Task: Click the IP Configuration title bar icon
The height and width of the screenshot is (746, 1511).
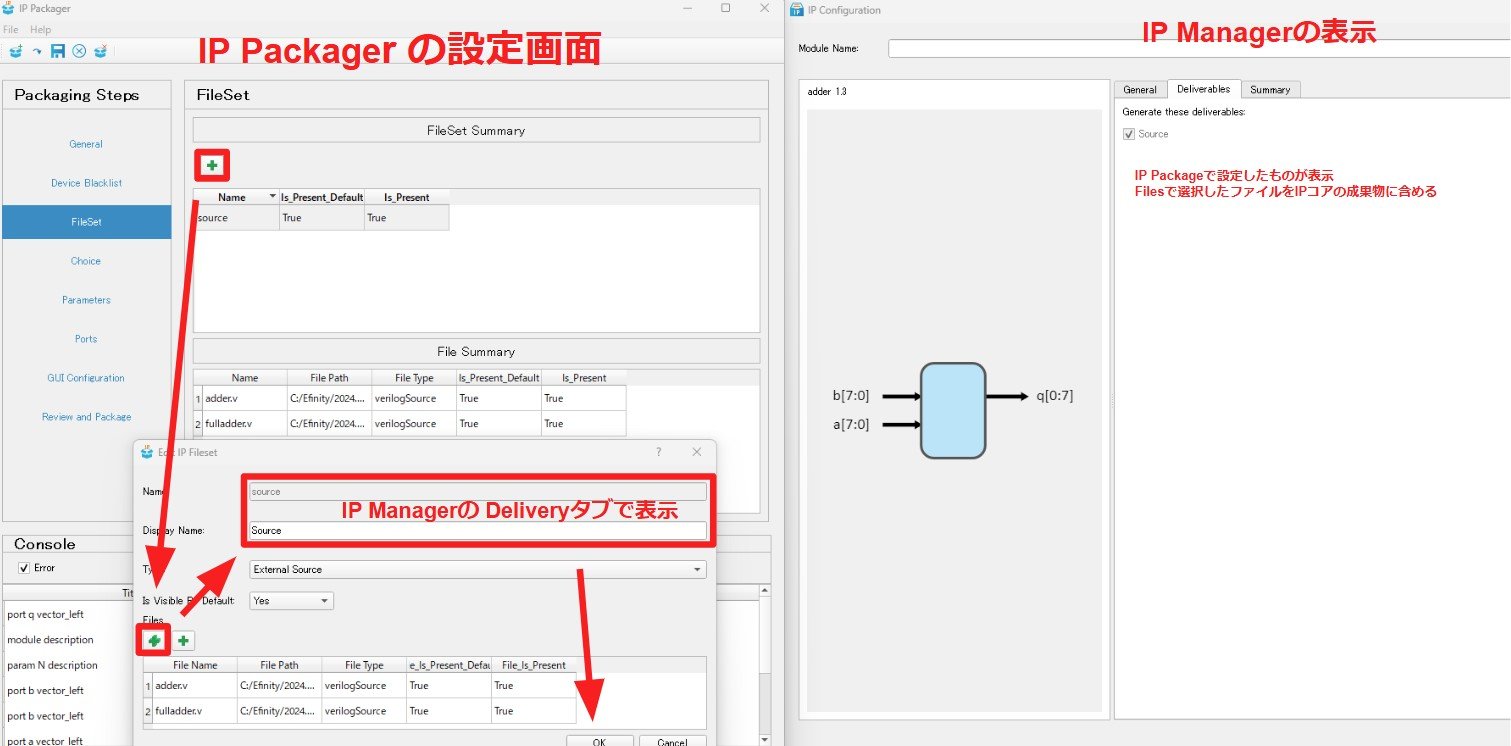Action: [x=797, y=10]
